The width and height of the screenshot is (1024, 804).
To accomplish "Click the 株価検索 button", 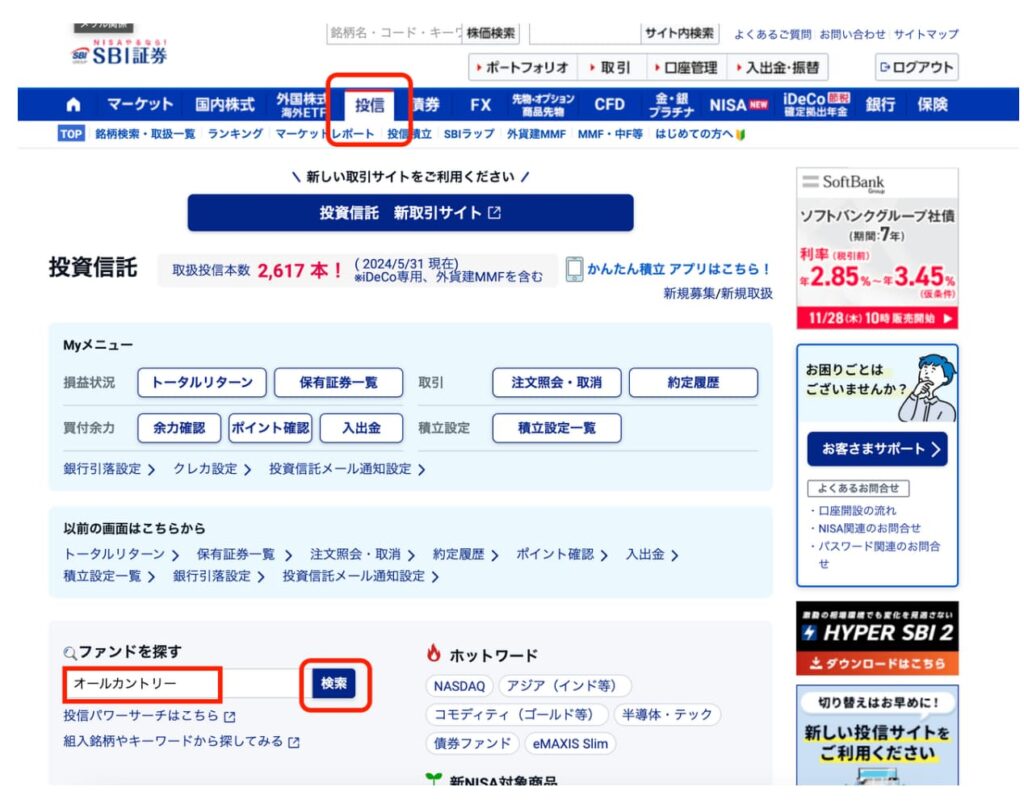I will 491,33.
